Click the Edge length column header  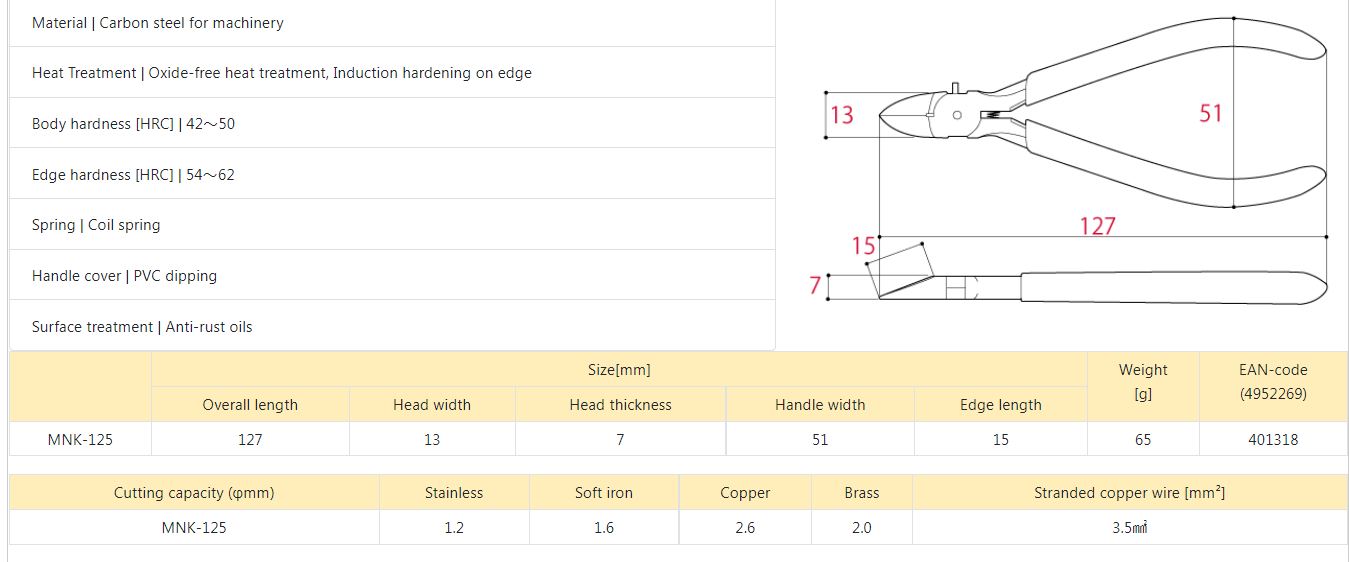[x=1001, y=405]
